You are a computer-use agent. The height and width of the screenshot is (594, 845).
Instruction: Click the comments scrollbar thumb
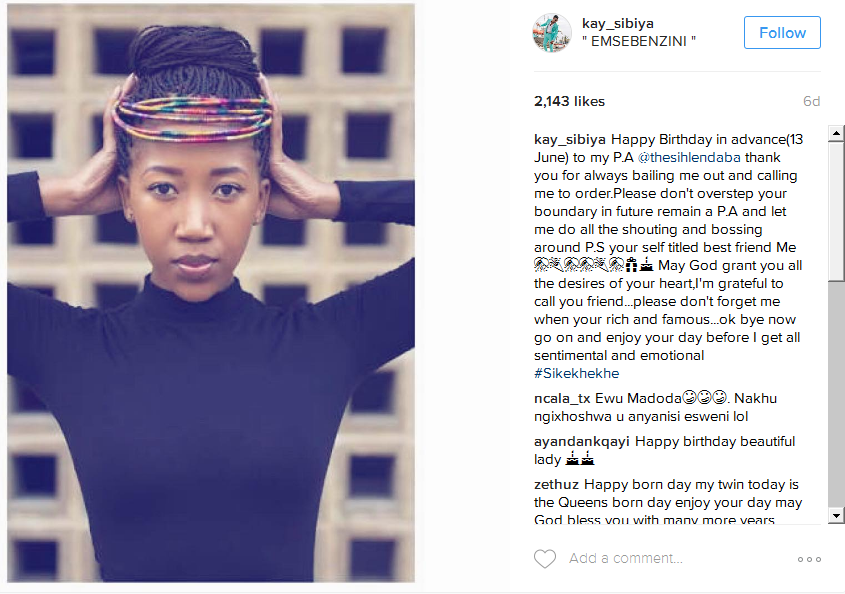click(836, 211)
